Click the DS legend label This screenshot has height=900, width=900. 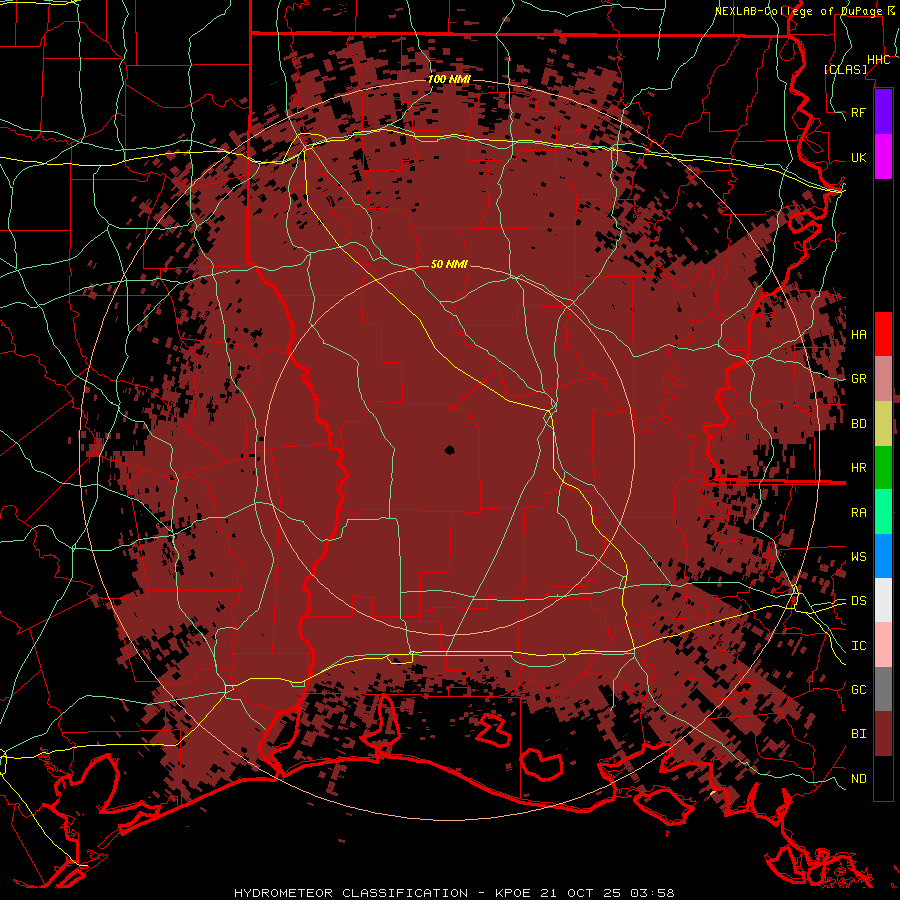pos(859,601)
